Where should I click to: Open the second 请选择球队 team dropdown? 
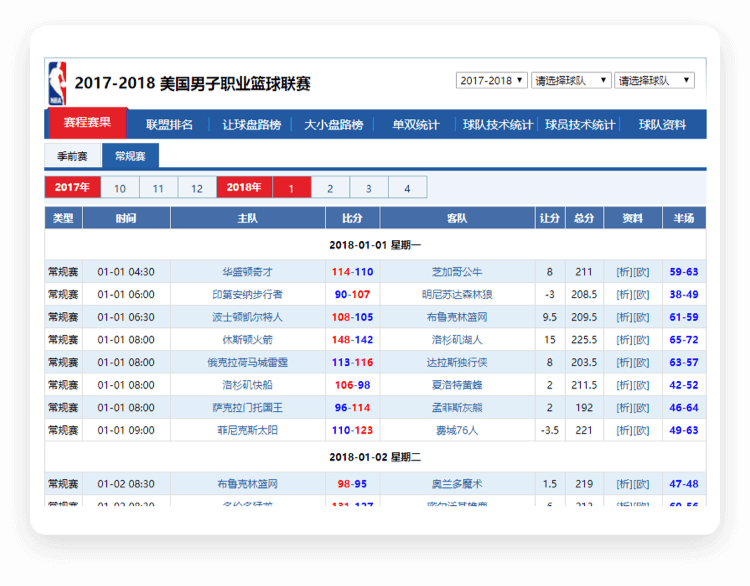(654, 80)
